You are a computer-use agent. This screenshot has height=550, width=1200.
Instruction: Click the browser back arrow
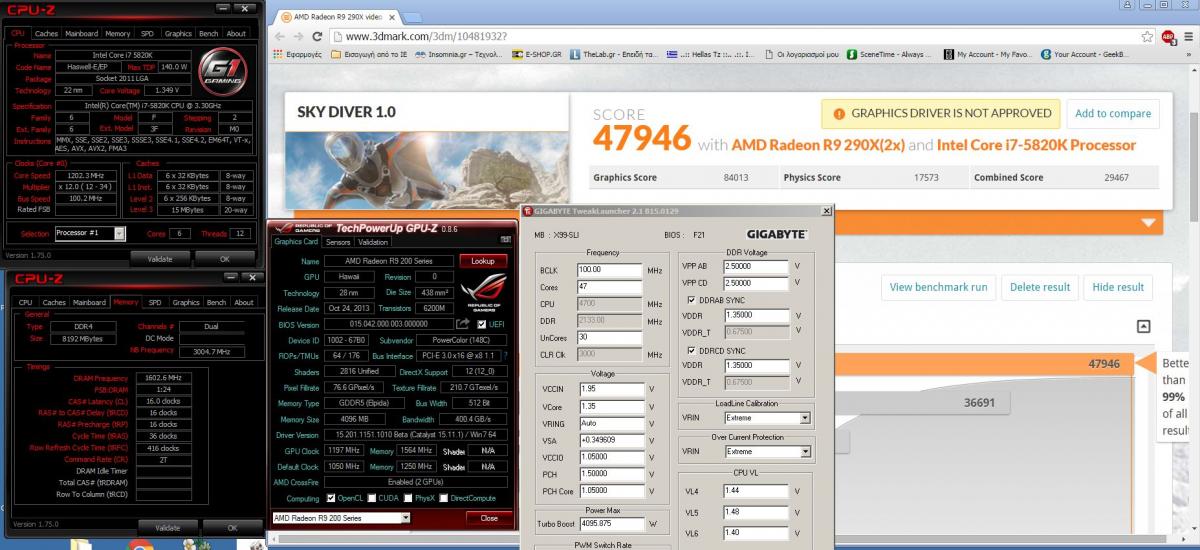[x=282, y=36]
